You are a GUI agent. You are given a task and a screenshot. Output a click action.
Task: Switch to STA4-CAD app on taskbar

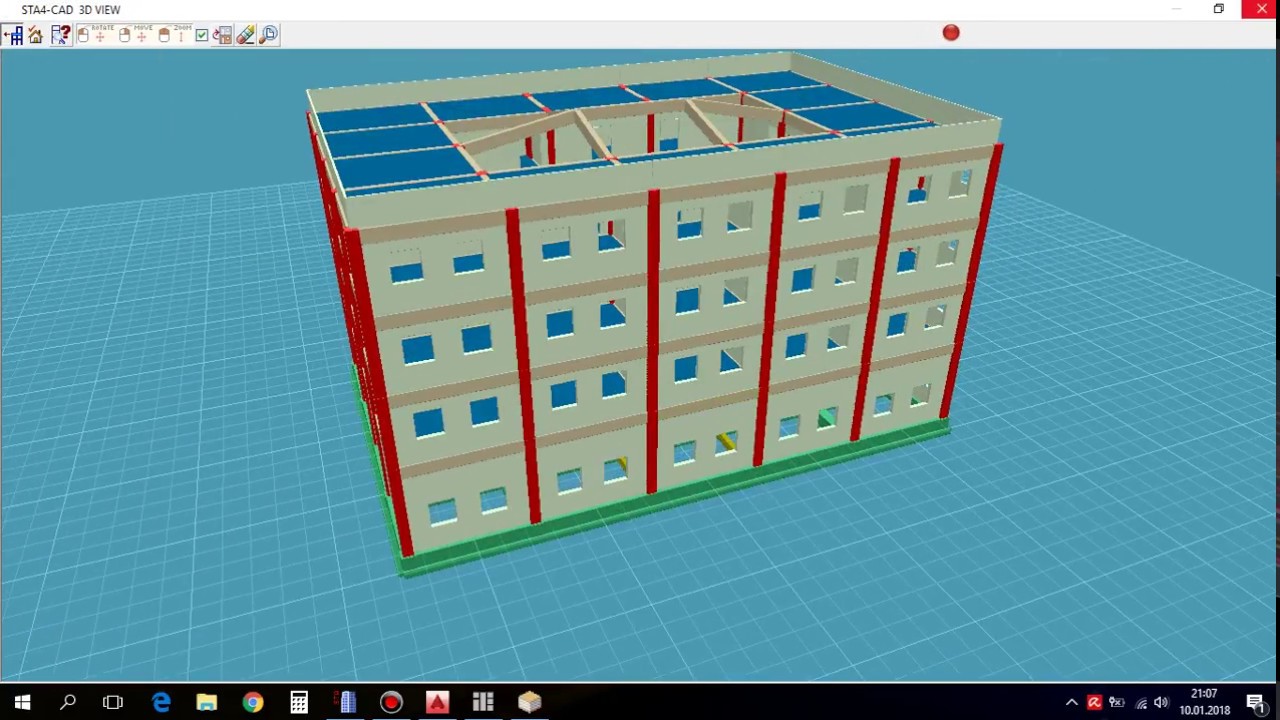coord(345,703)
